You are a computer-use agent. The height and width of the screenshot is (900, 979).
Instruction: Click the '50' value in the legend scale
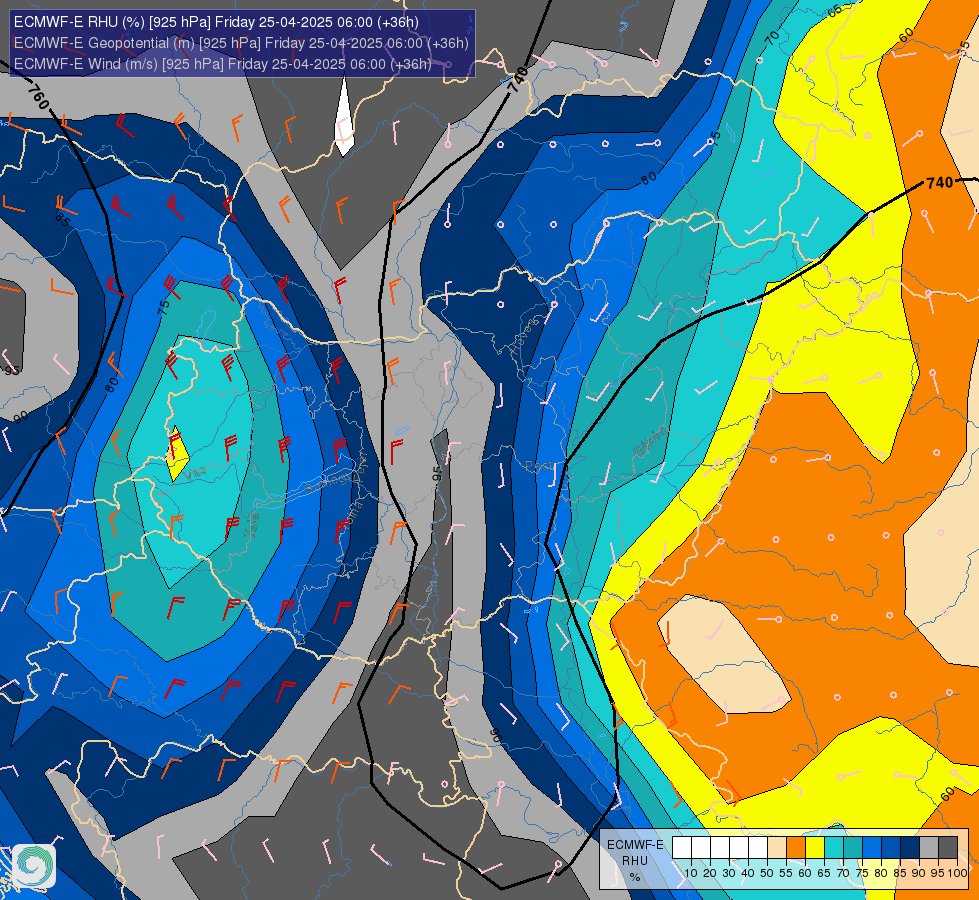tap(767, 873)
